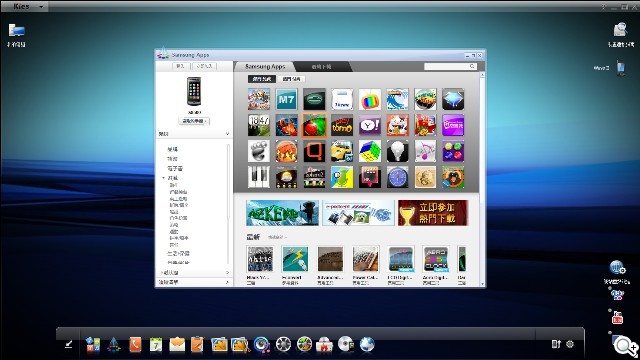The width and height of the screenshot is (640, 360).
Task: Open the lucky cat app icon
Action: (x=398, y=125)
